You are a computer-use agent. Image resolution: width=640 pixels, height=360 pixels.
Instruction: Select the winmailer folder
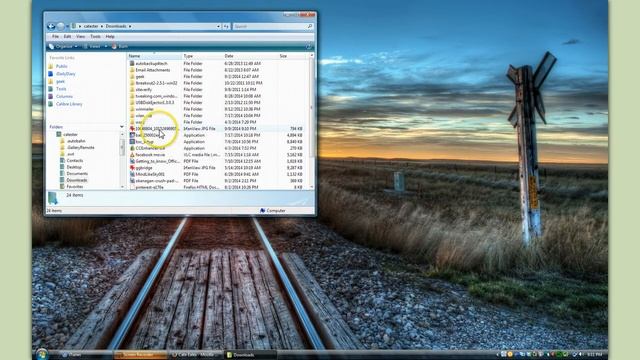pyautogui.click(x=144, y=109)
